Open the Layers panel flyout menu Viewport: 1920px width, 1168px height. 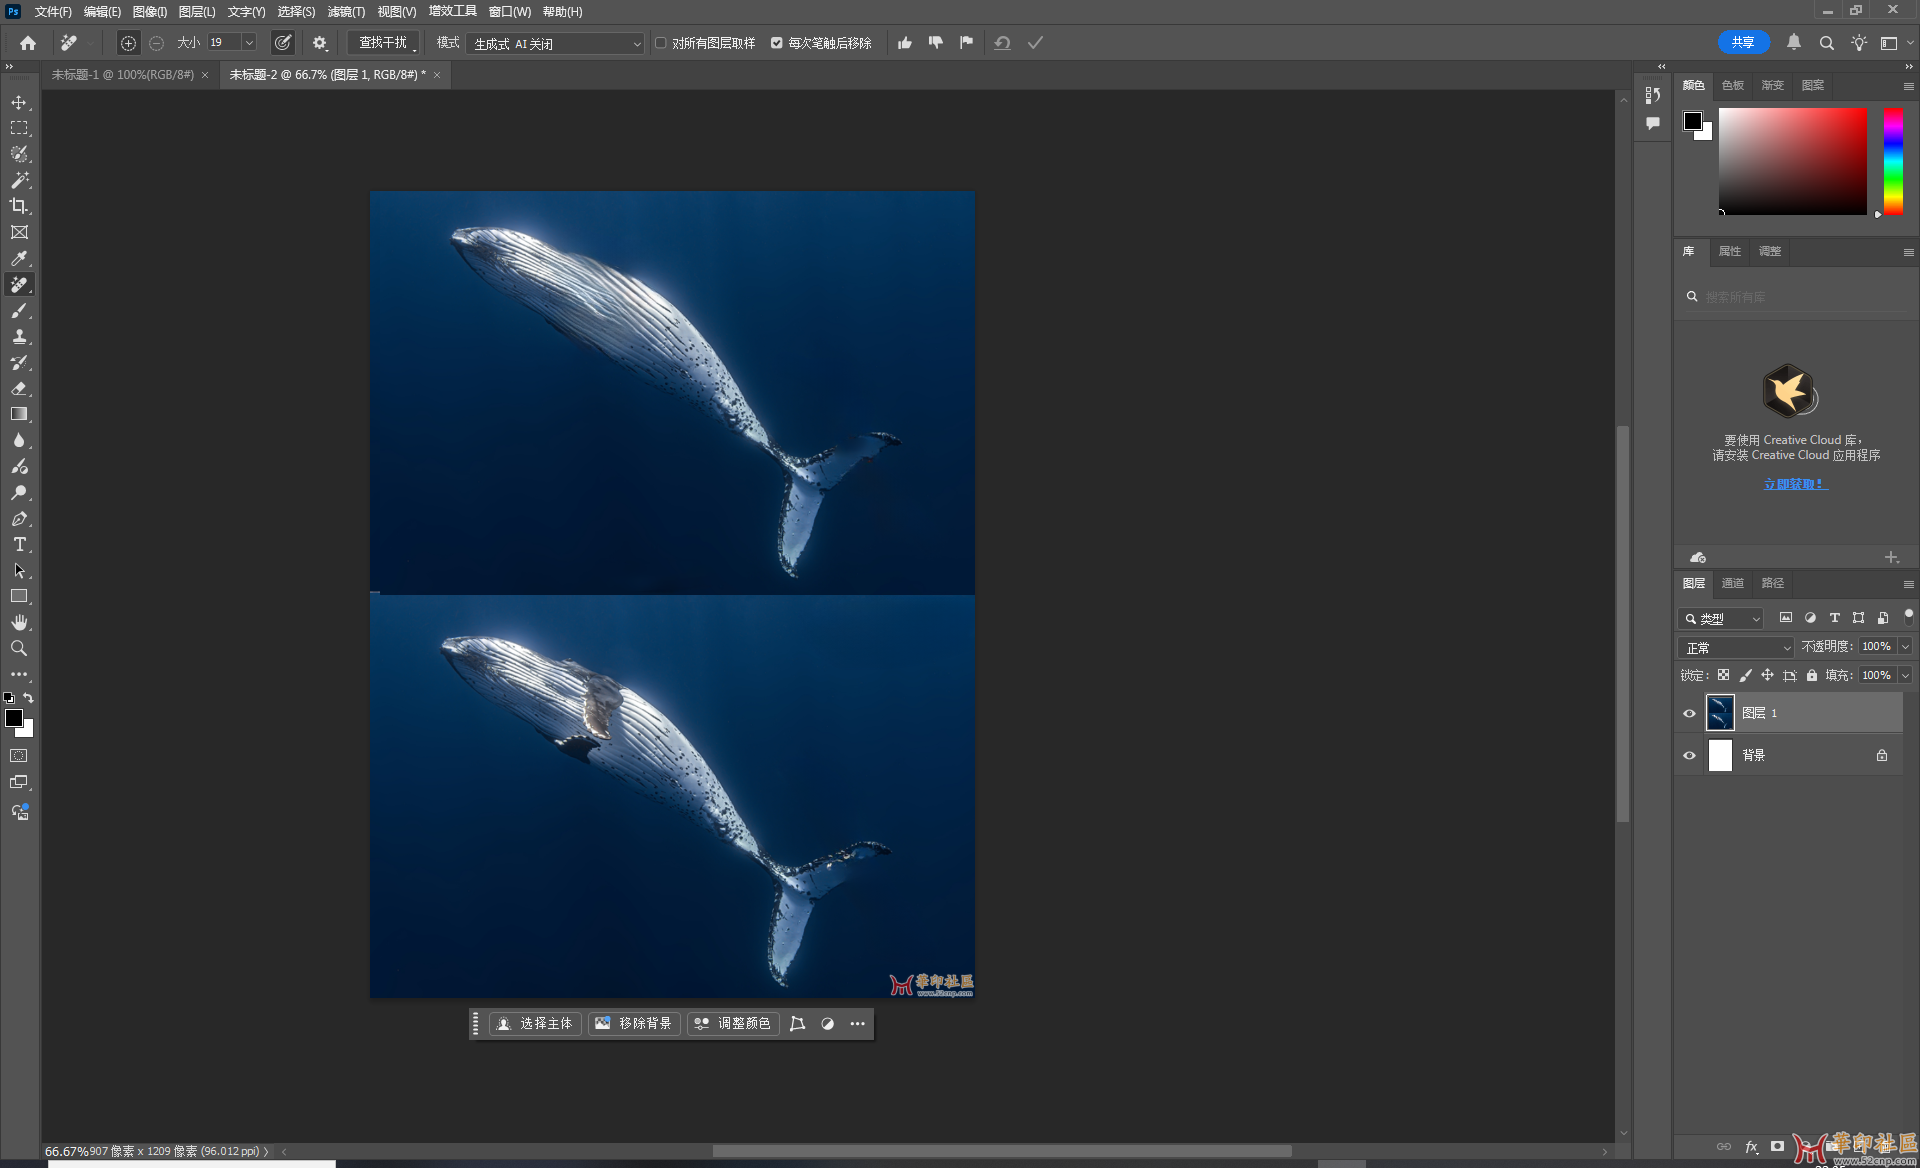tap(1908, 584)
